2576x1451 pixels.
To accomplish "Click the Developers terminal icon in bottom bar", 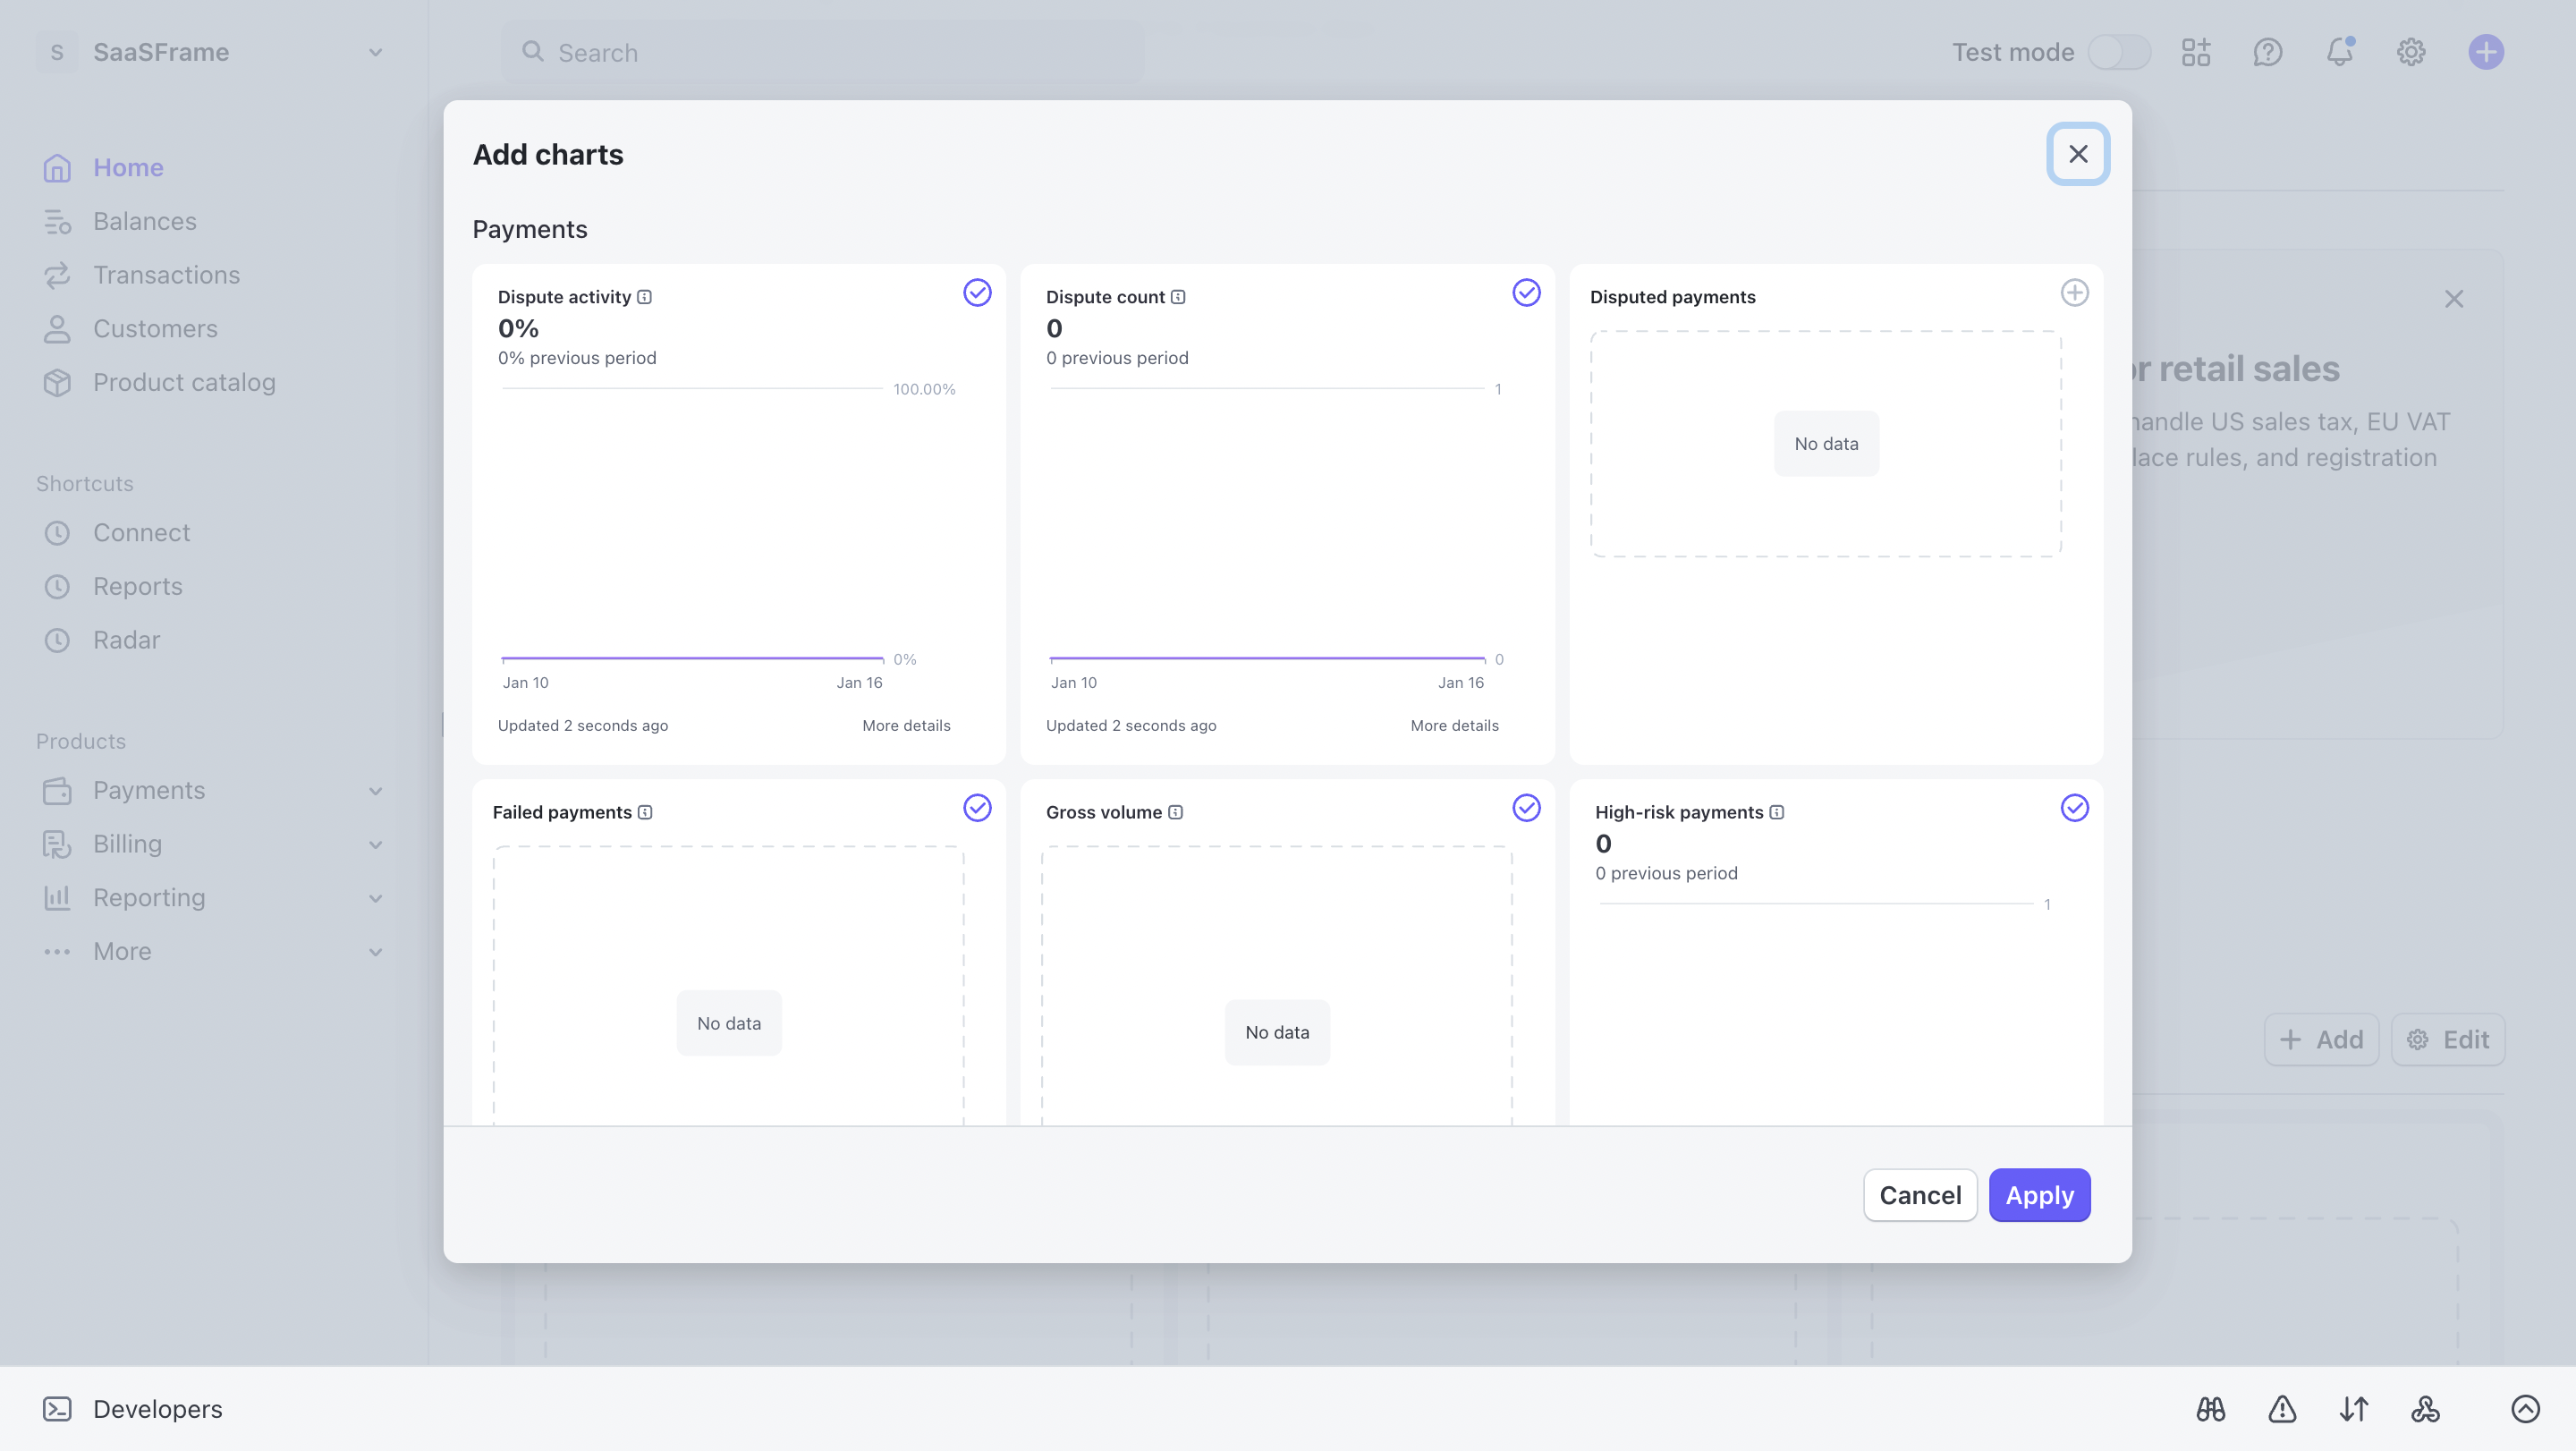I will [57, 1408].
